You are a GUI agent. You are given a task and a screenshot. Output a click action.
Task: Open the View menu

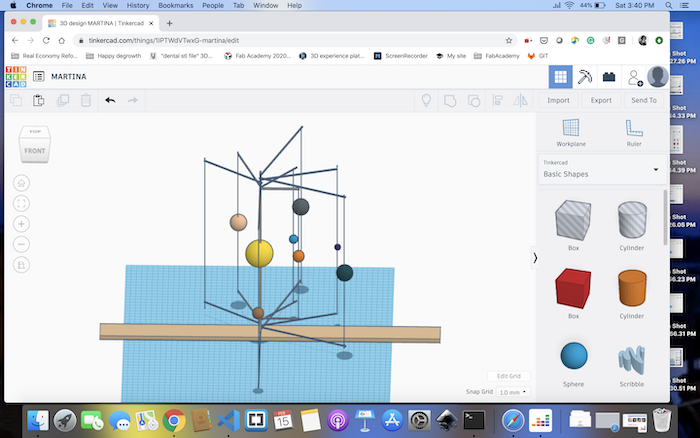110,5
